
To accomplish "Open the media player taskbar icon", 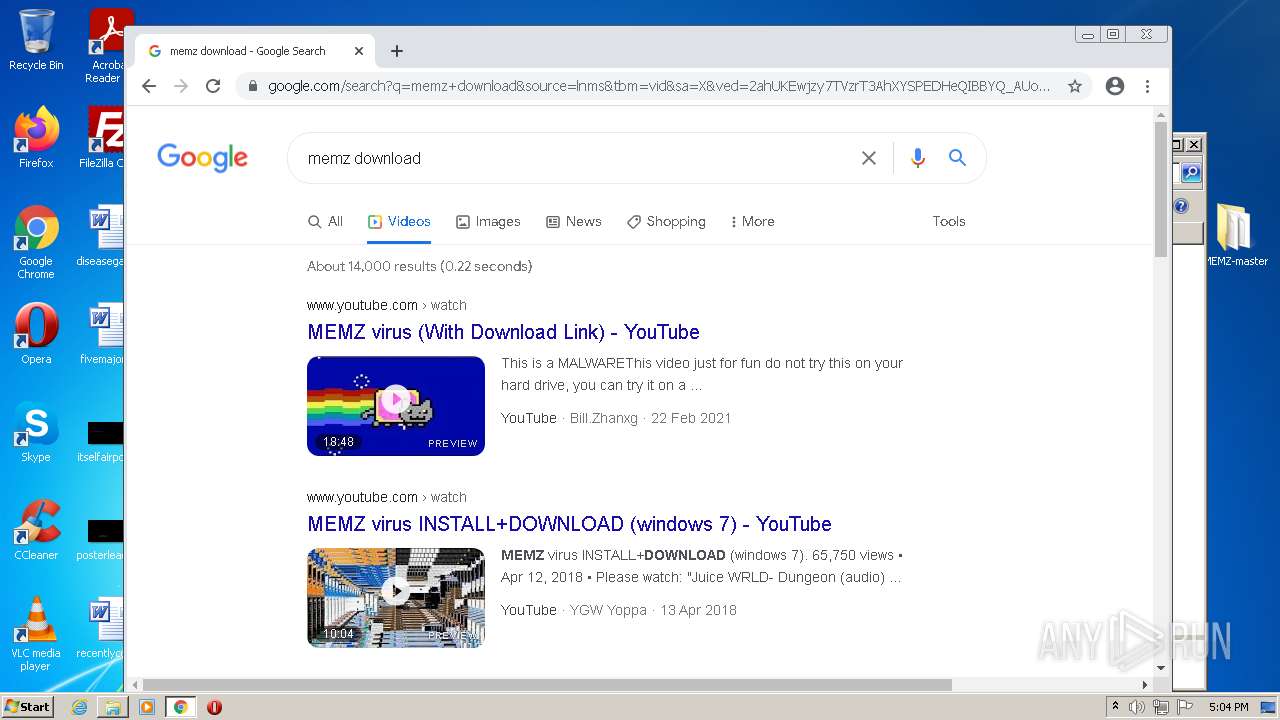I will tap(147, 707).
